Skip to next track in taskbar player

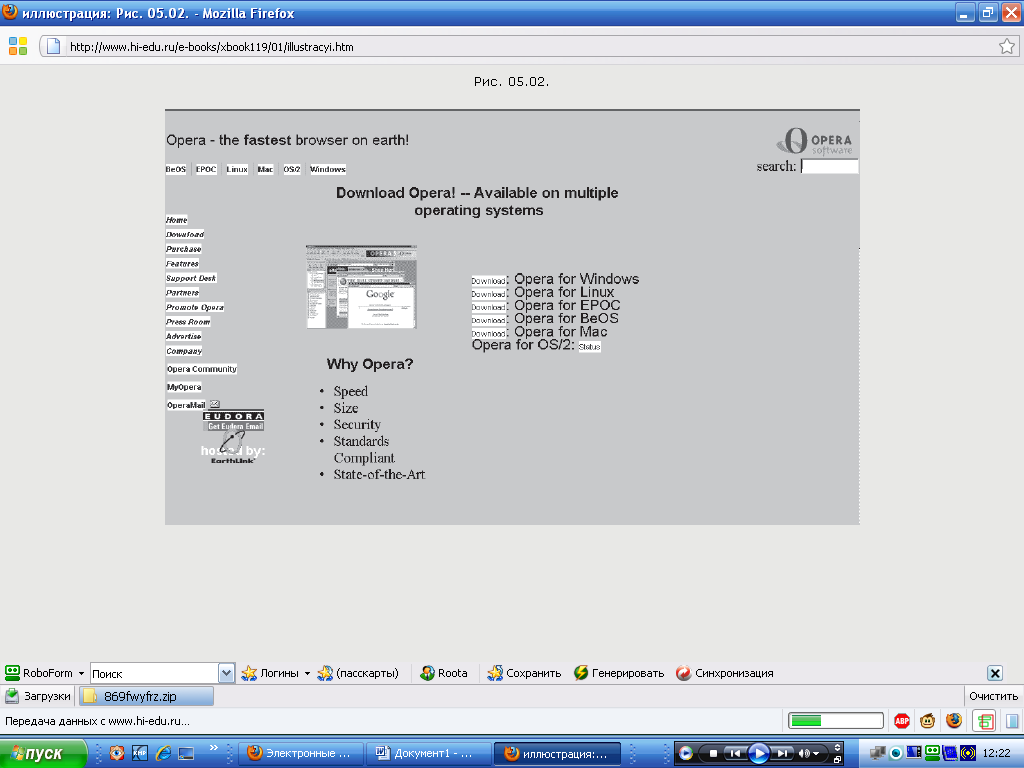782,753
